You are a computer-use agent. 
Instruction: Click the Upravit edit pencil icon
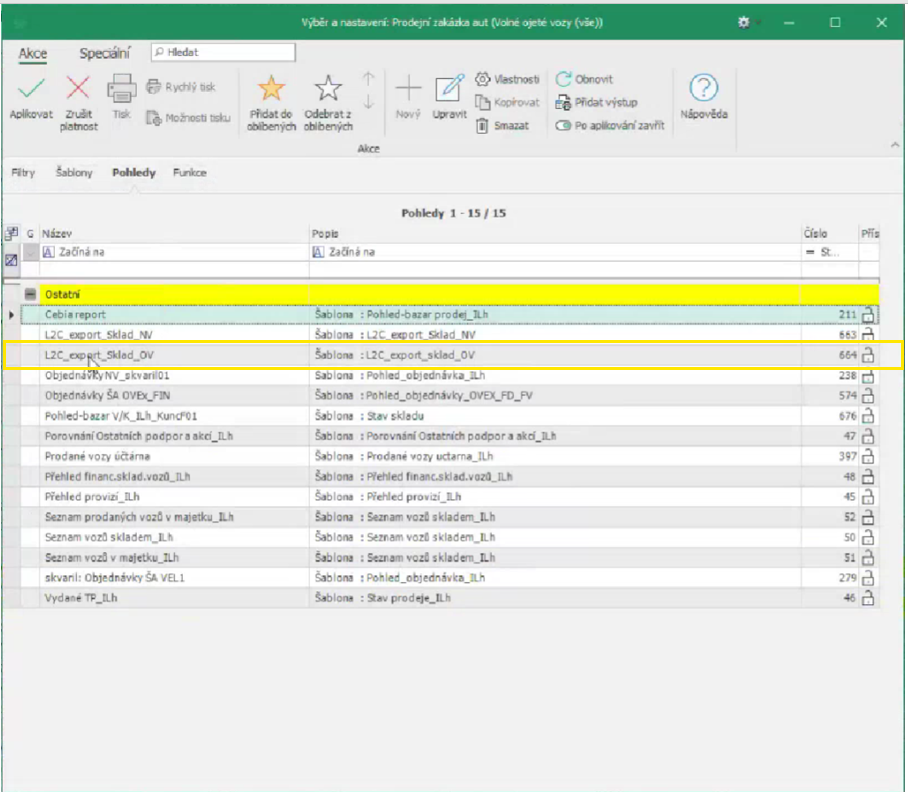point(450,89)
